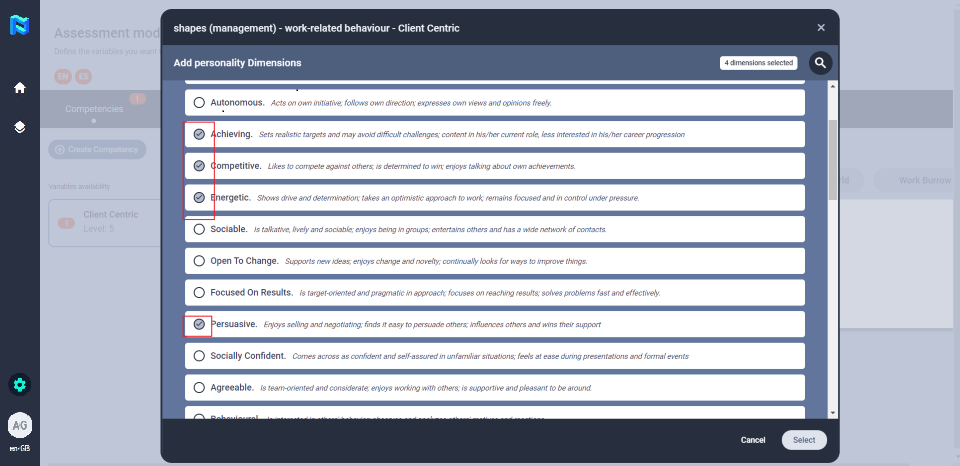Open settings gear icon in sidebar

(19, 384)
